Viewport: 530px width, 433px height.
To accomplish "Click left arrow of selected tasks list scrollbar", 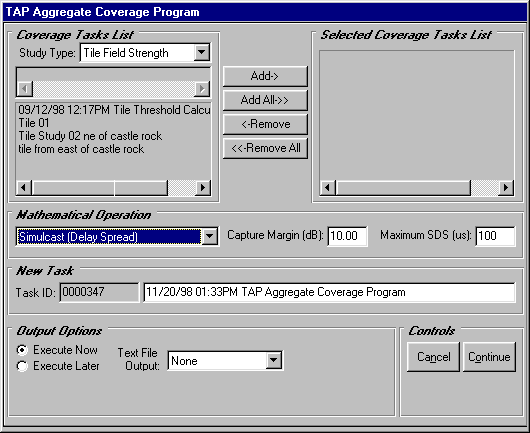I will pos(328,188).
